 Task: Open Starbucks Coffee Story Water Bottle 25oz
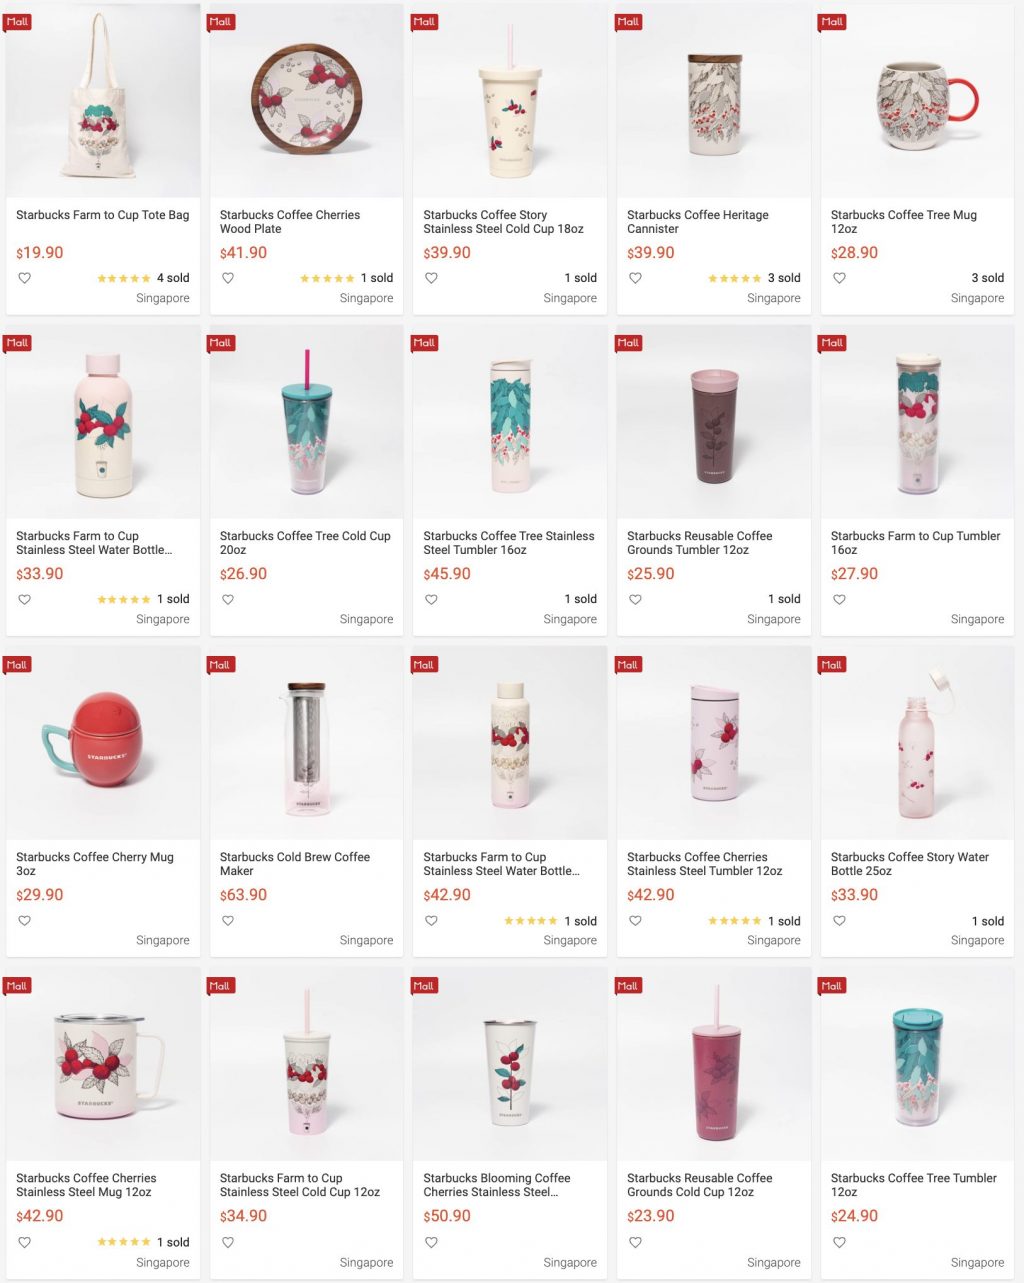coord(910,864)
